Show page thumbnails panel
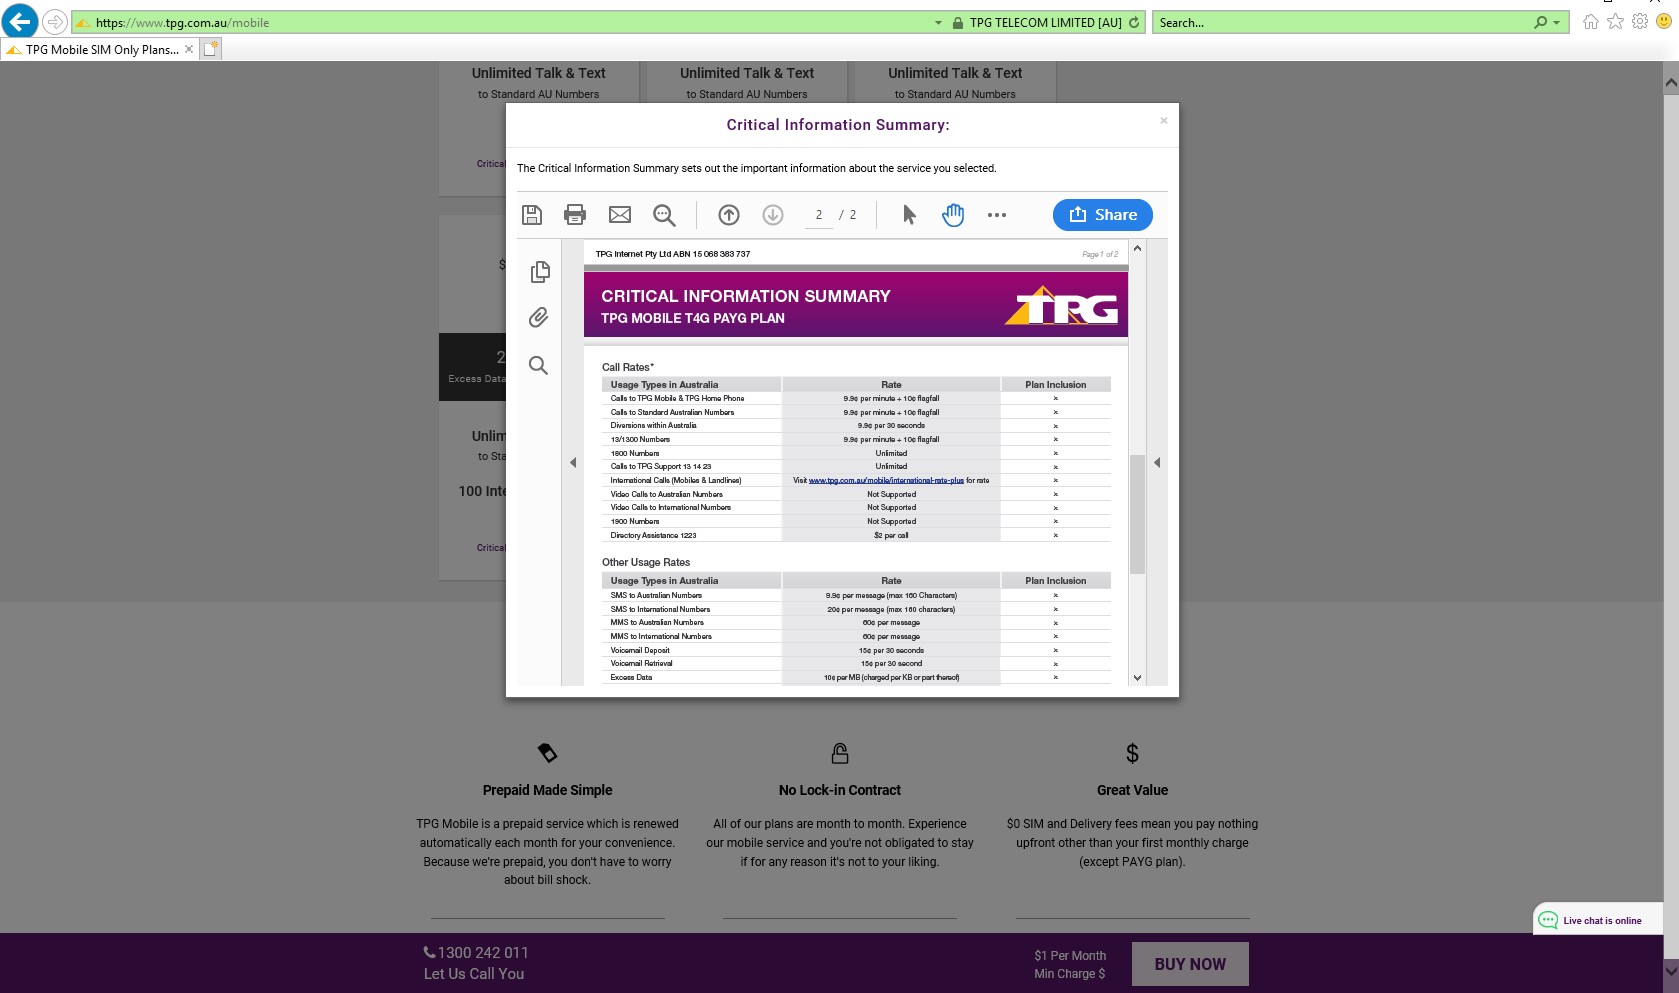1679x993 pixels. pyautogui.click(x=540, y=271)
